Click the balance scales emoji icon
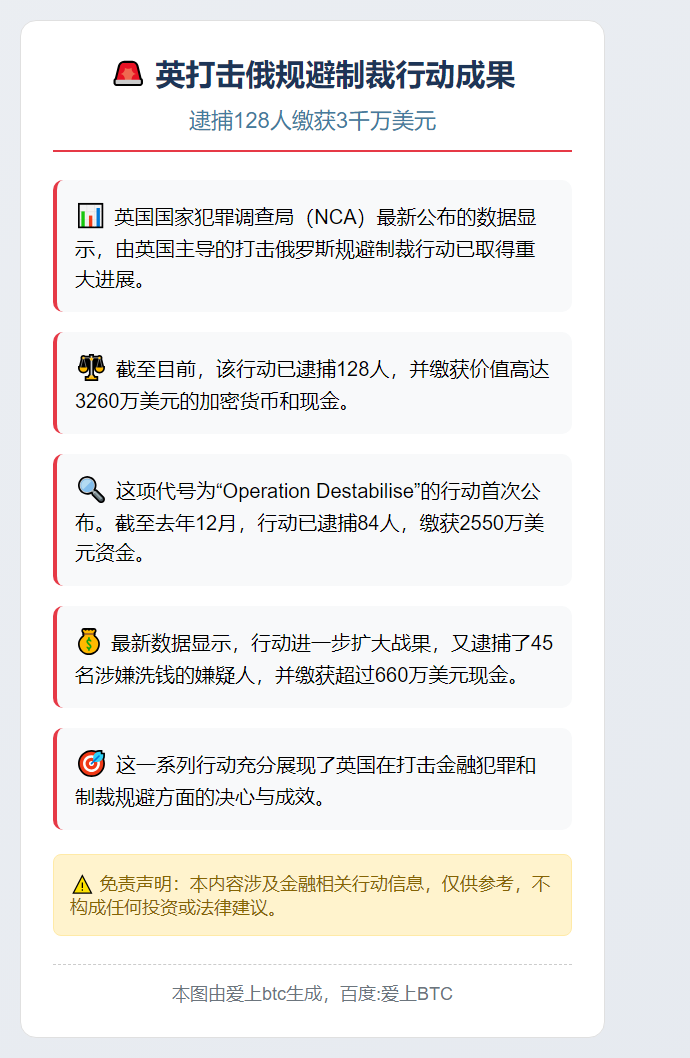 (91, 368)
